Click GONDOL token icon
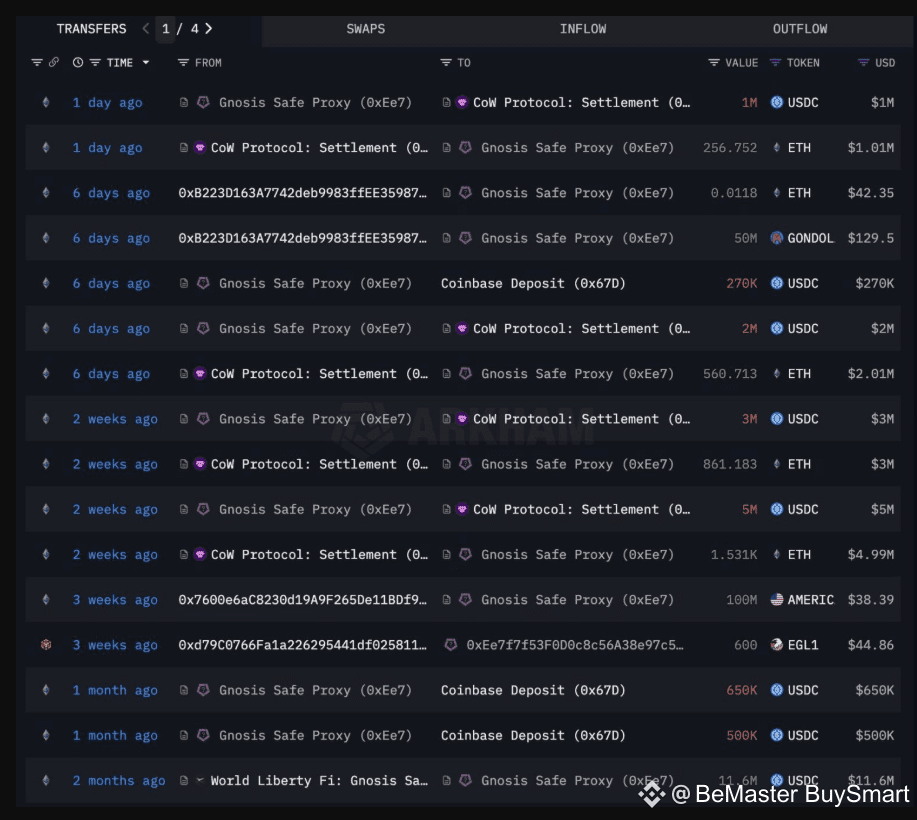Screen dimensions: 917x820 777,238
